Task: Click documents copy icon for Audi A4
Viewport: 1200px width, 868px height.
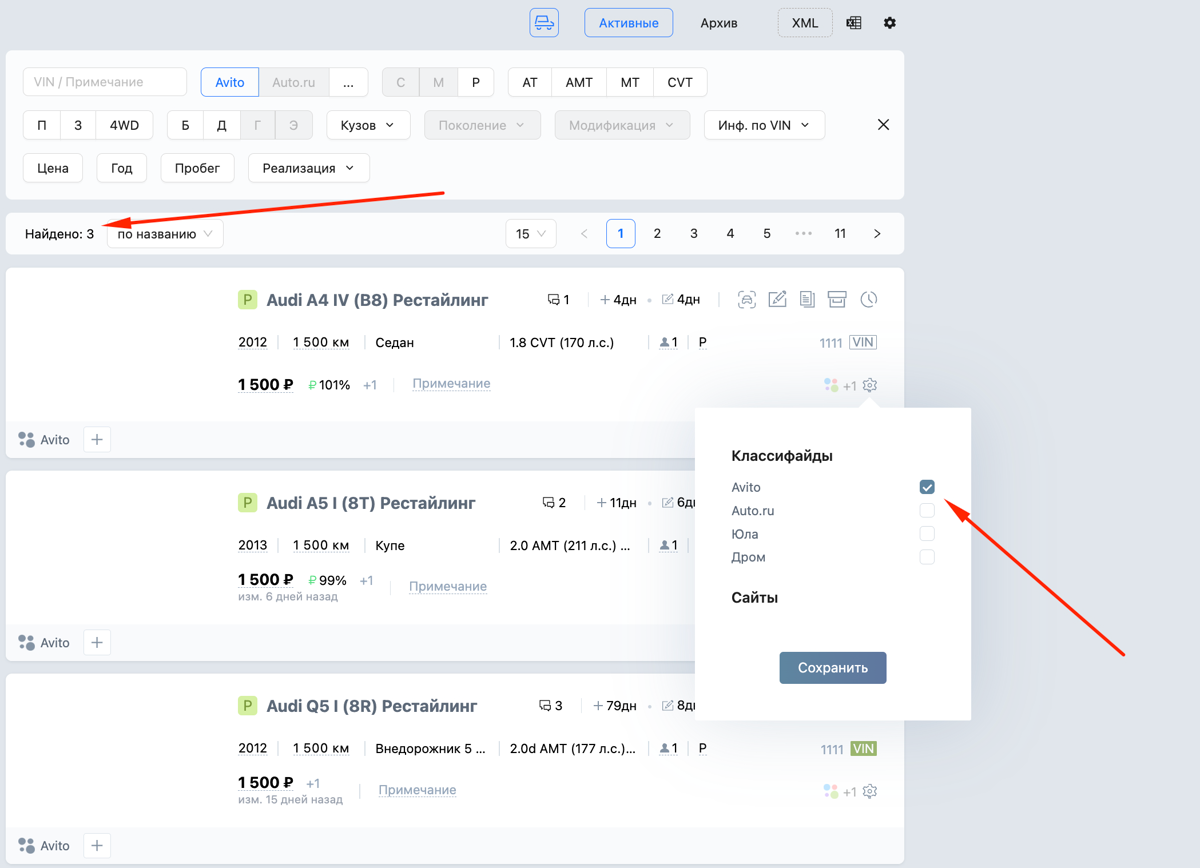Action: click(807, 299)
